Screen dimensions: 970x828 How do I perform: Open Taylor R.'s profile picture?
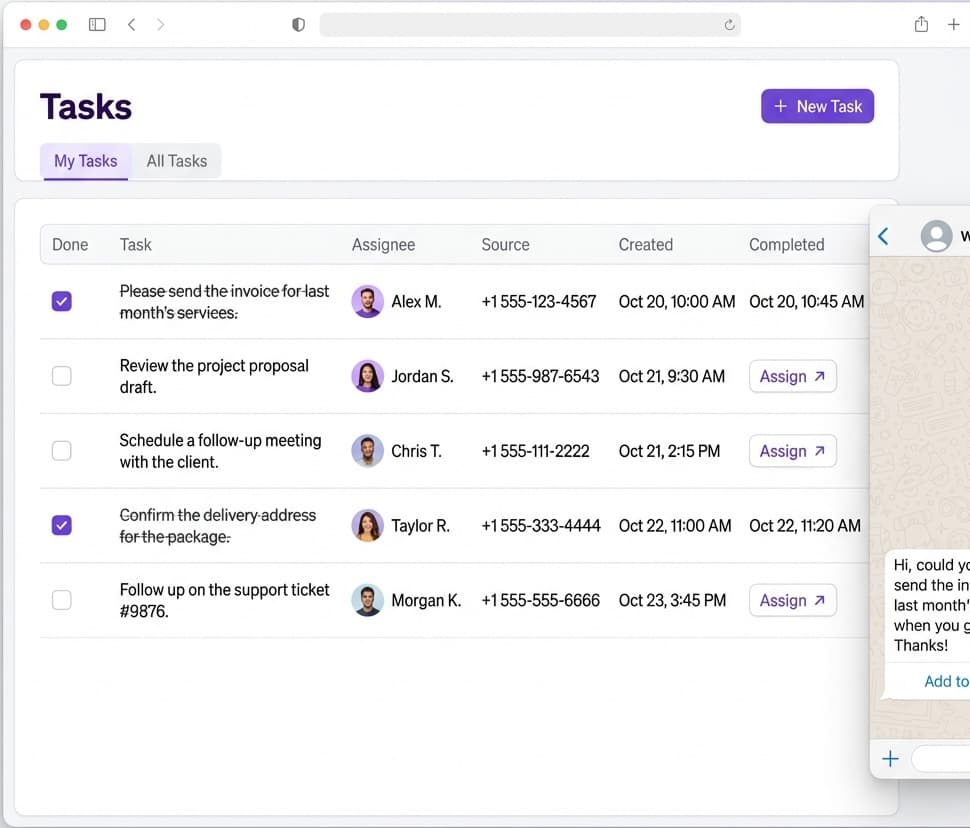[367, 525]
